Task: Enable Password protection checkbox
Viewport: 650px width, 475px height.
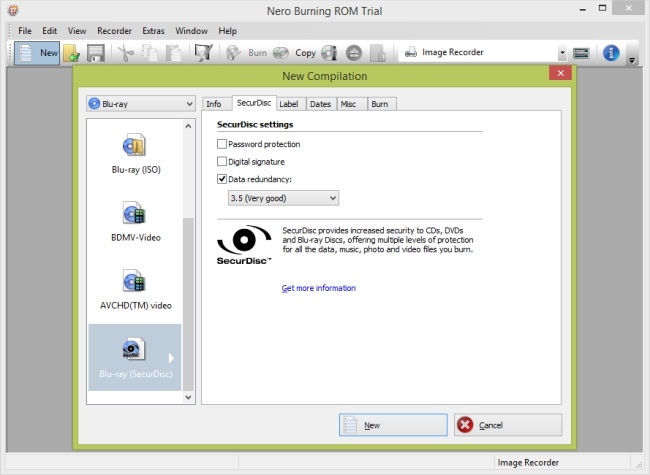Action: coord(222,144)
